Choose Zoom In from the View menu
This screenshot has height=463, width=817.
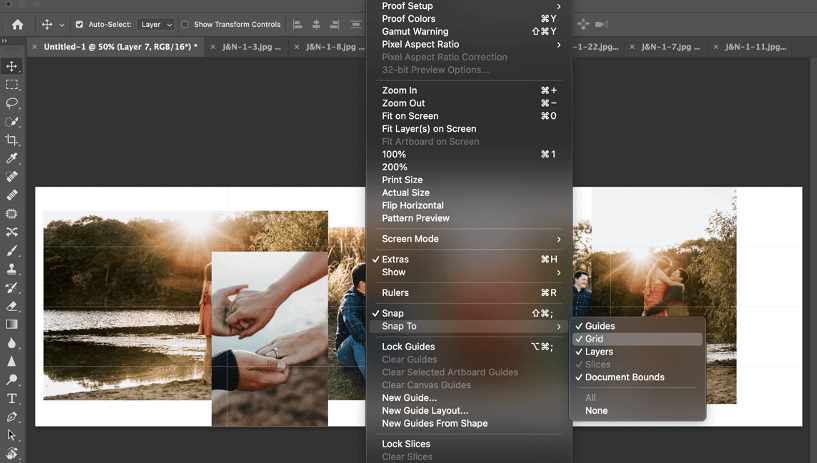[467, 91]
